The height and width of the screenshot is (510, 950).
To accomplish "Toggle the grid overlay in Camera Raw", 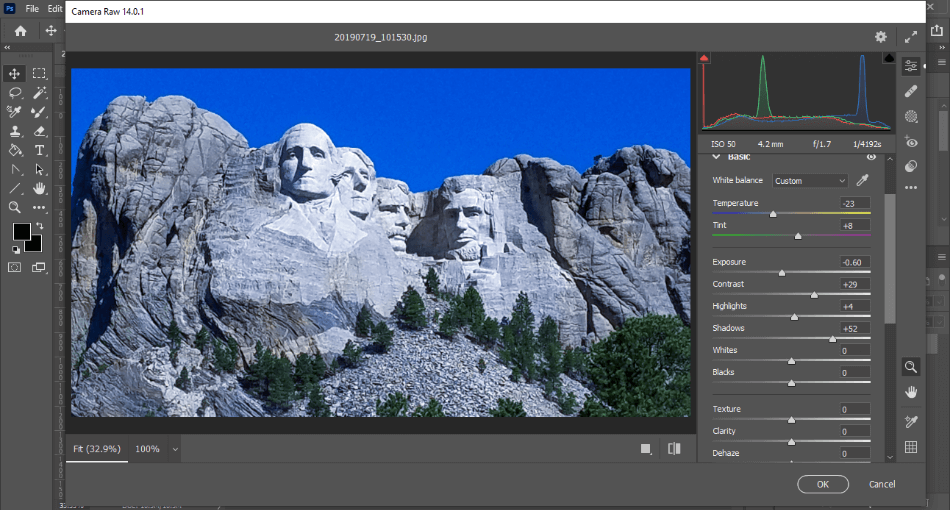I will tap(911, 447).
